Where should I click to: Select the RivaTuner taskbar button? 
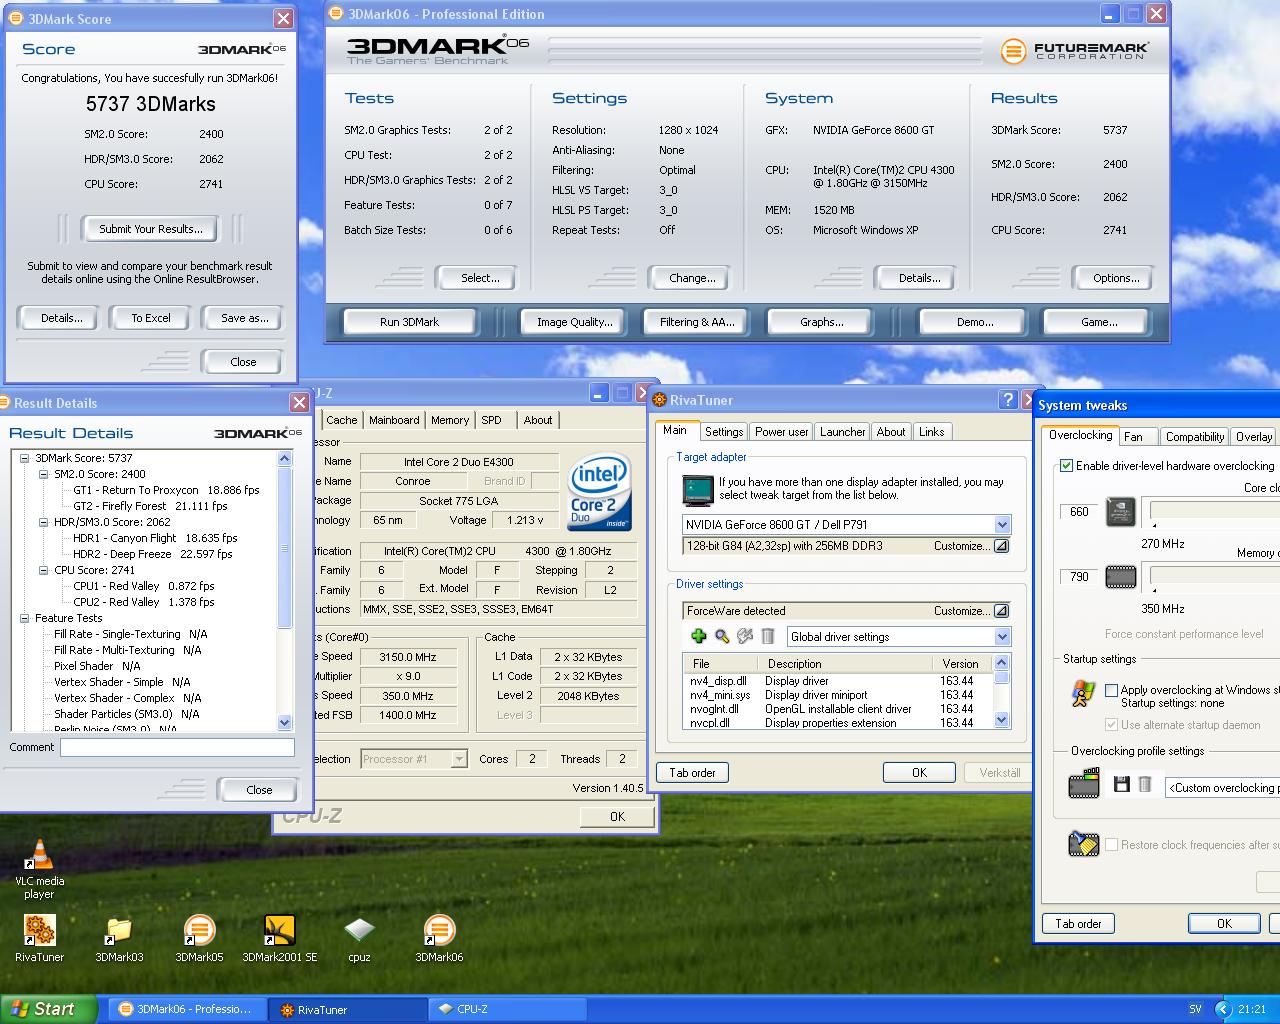pyautogui.click(x=347, y=1009)
